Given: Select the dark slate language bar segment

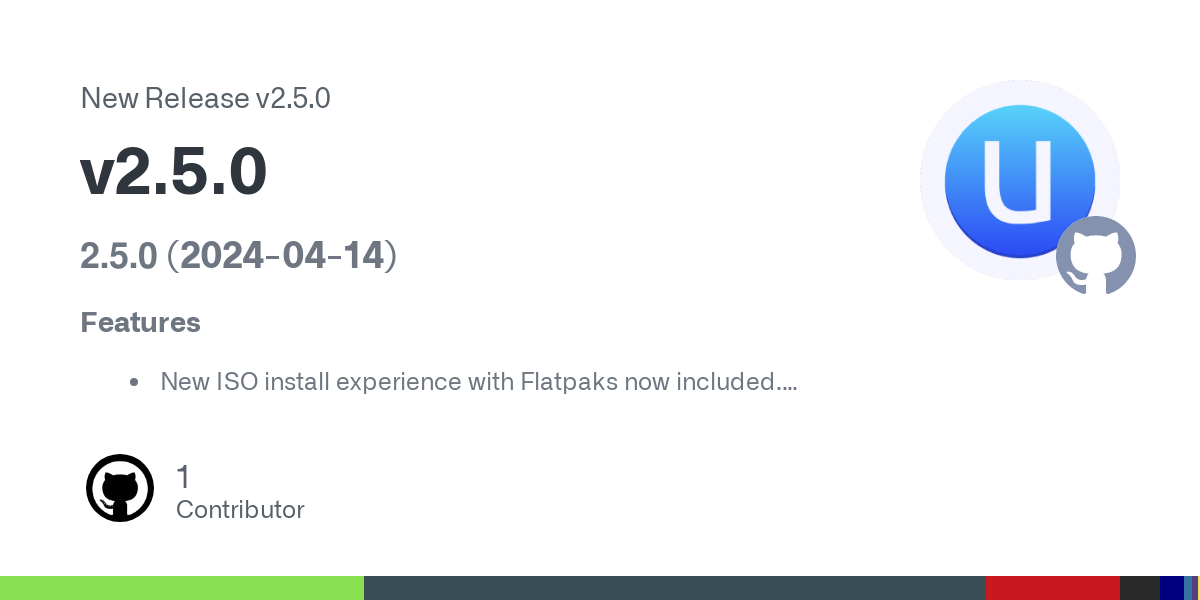Looking at the screenshot, I should tap(675, 588).
